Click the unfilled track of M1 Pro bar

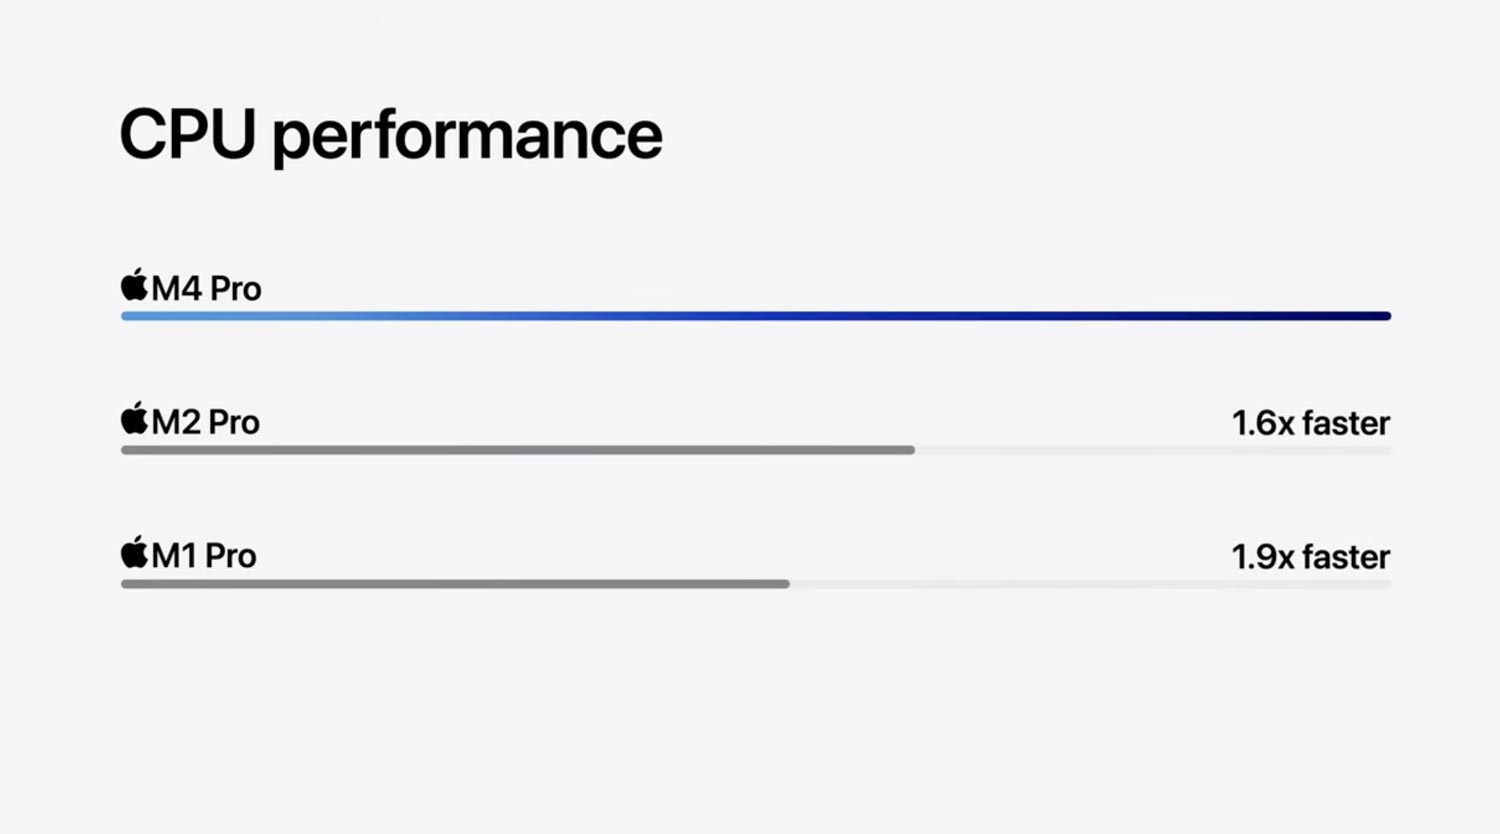(x=1091, y=584)
